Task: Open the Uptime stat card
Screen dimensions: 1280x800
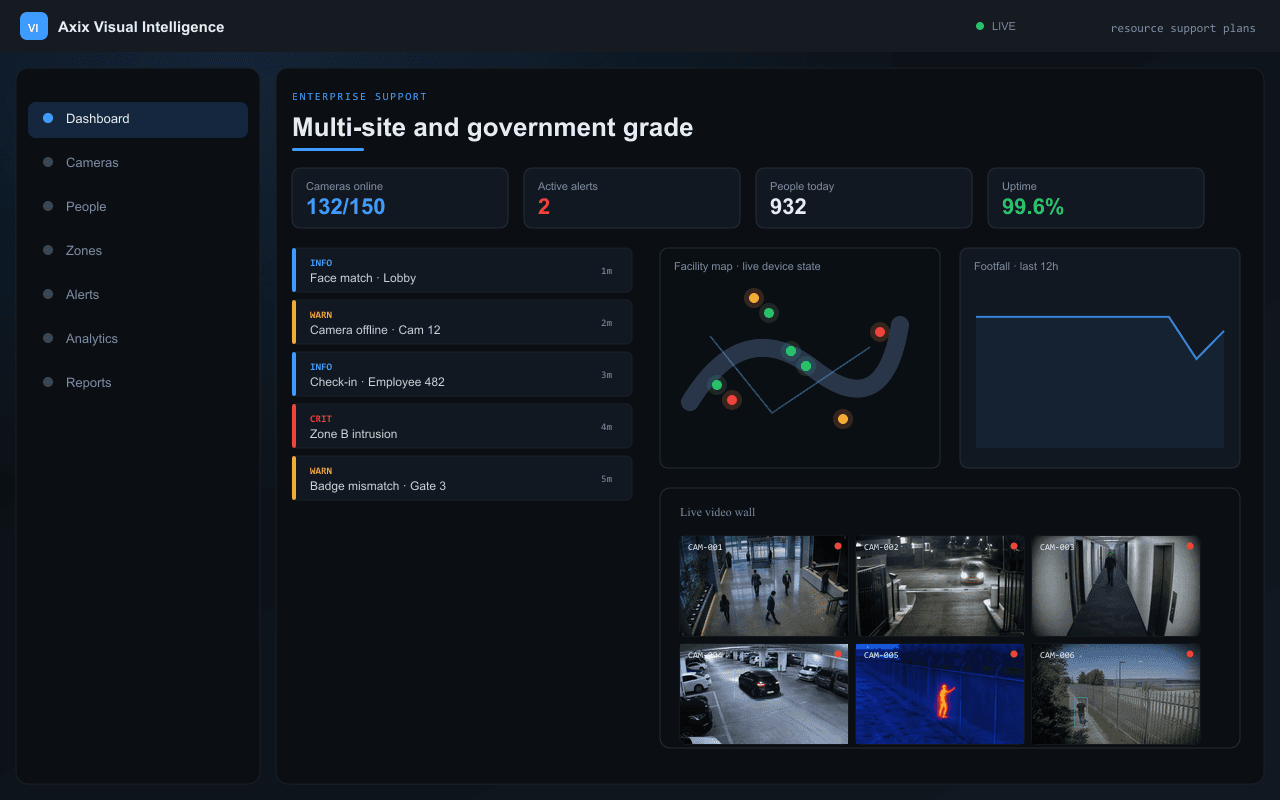Action: point(1096,198)
